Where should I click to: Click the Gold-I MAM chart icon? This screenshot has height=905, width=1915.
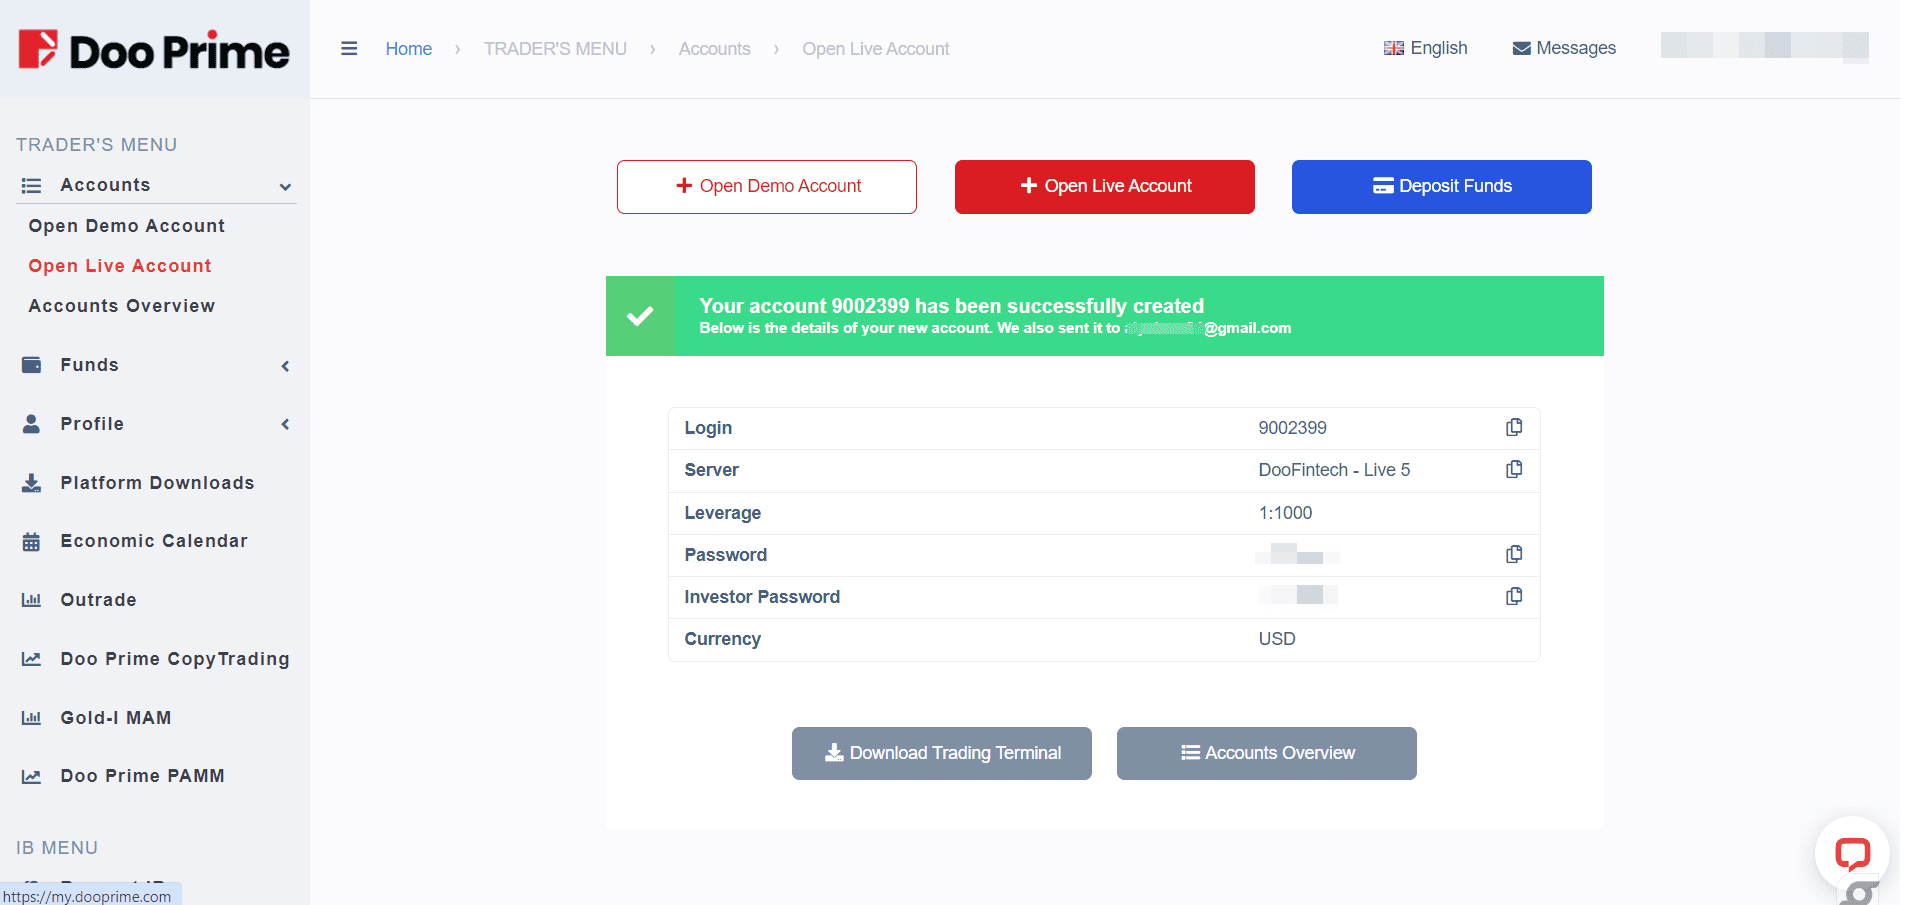32,718
